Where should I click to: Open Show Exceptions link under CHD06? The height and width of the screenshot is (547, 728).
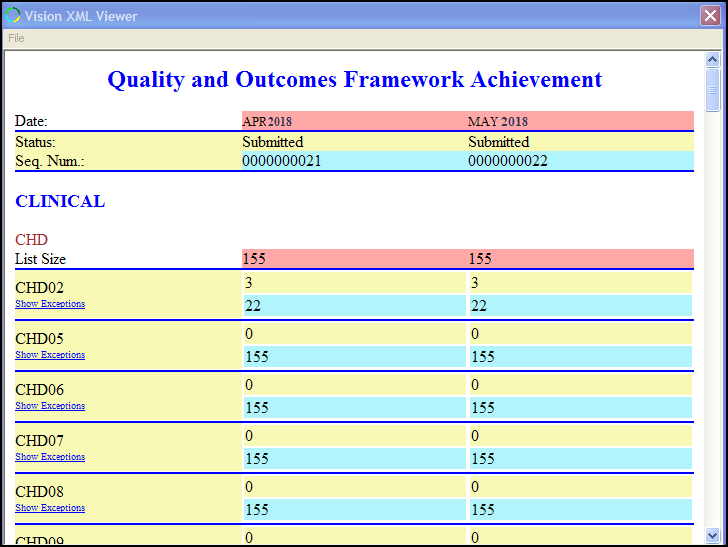coord(50,406)
